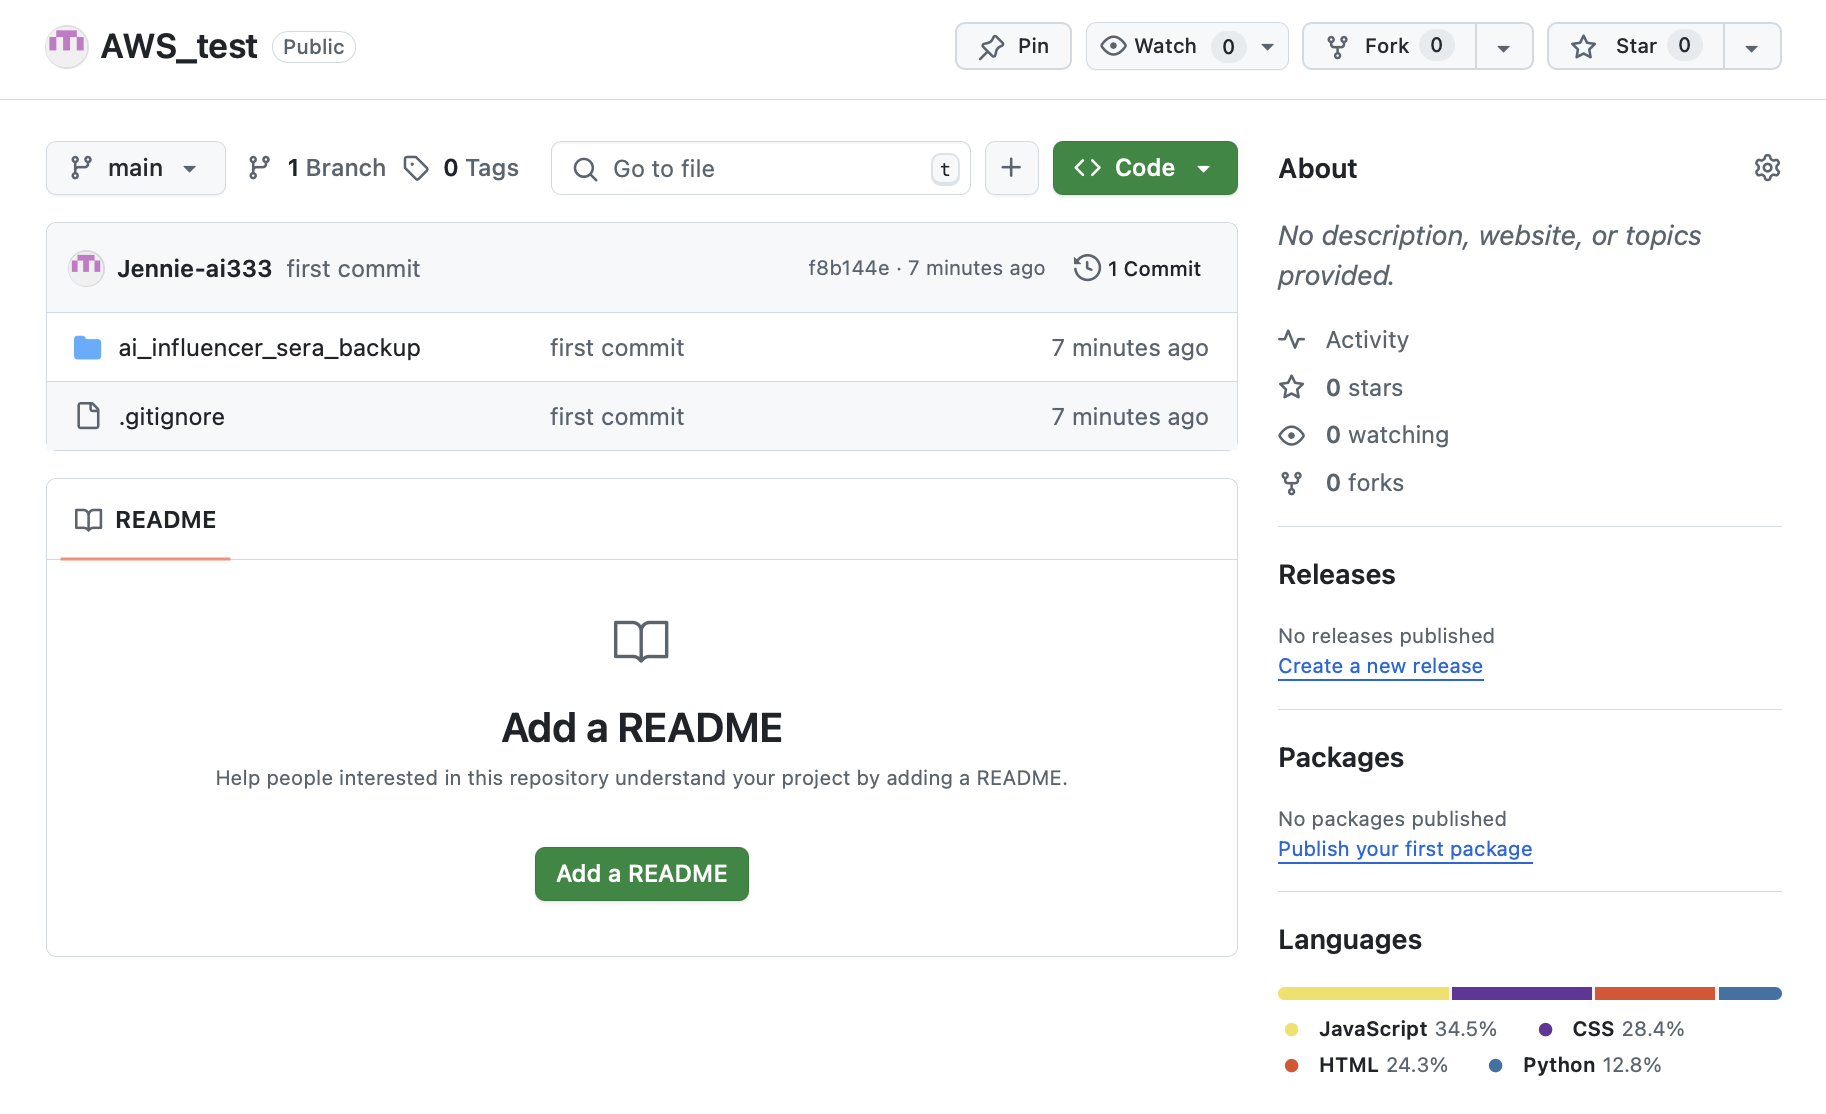The width and height of the screenshot is (1826, 1114).
Task: Fork the AWS_test repository
Action: 1389,46
